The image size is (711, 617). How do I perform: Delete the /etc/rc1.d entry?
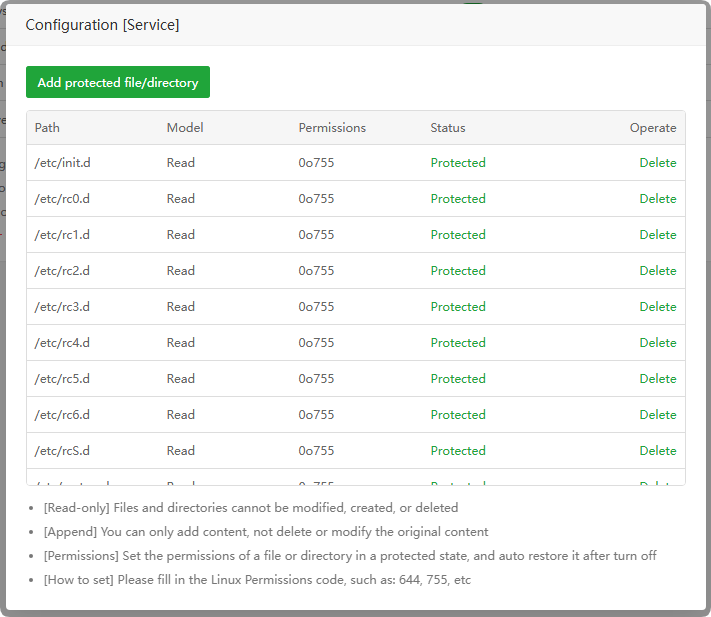point(657,235)
